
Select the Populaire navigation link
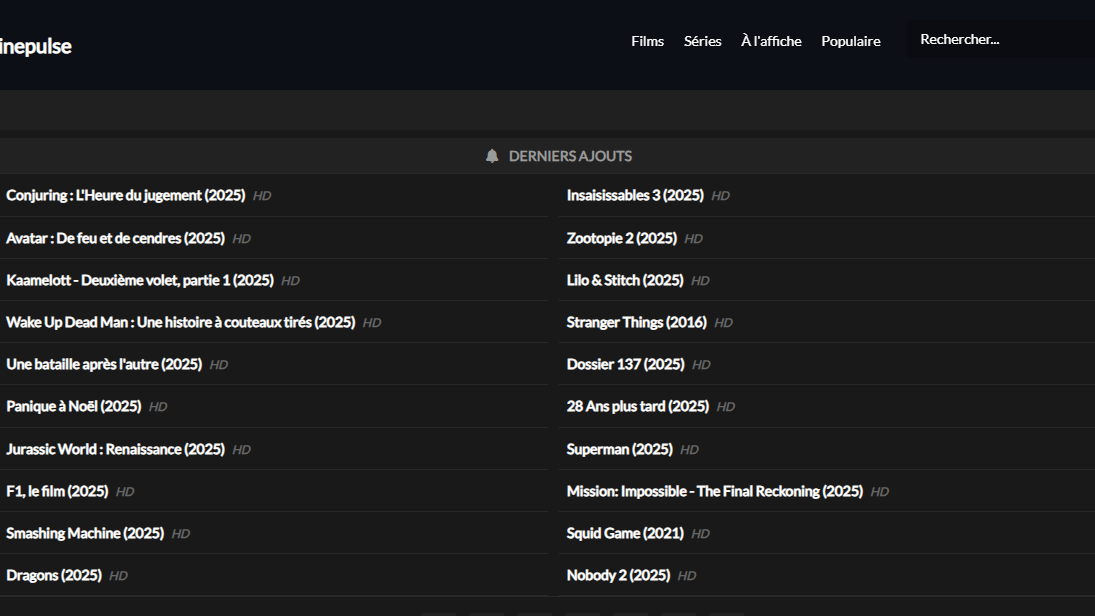pyautogui.click(x=851, y=41)
